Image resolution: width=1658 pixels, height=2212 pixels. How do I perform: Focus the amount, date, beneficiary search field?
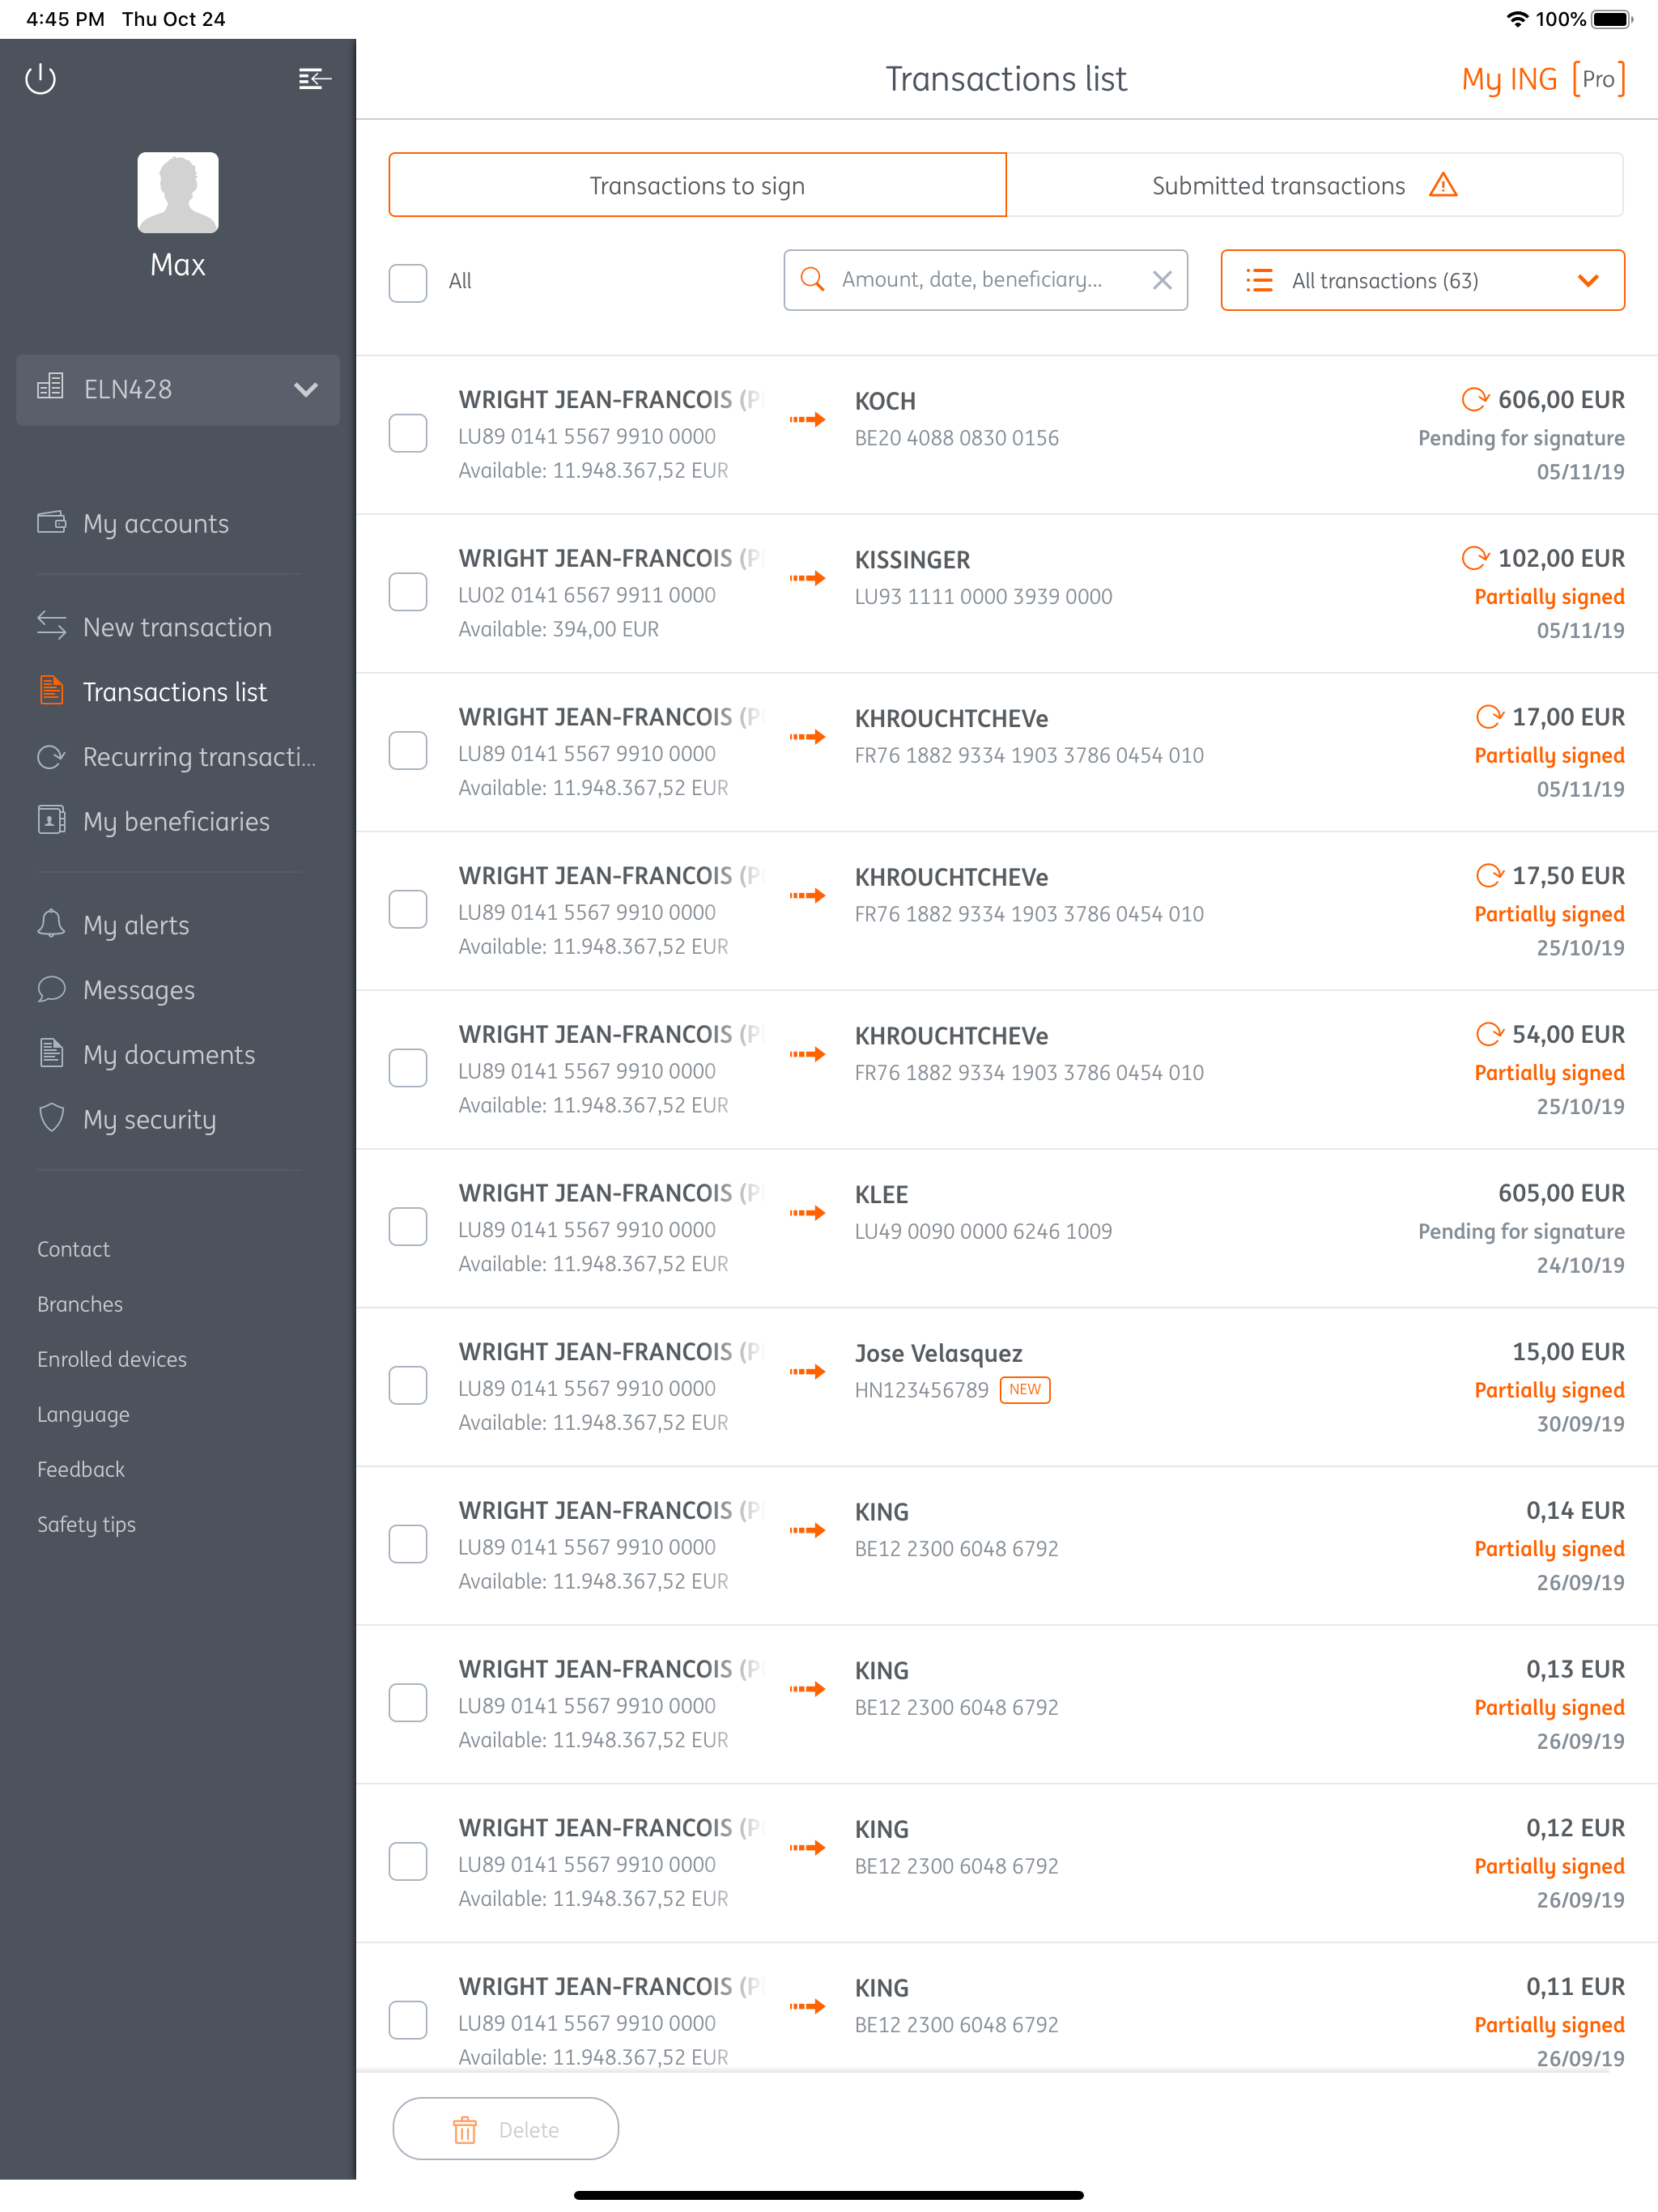(x=985, y=280)
